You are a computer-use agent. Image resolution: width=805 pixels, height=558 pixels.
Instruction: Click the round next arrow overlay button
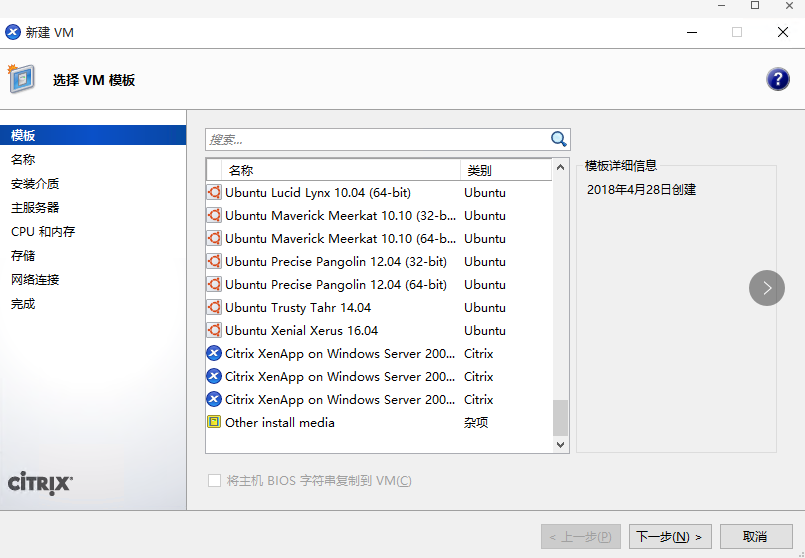point(766,288)
